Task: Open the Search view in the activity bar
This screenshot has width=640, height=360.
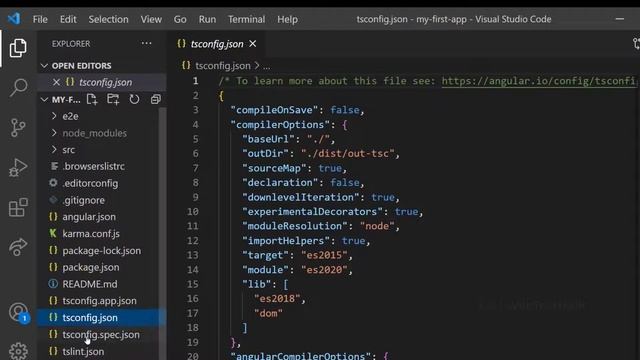Action: (x=18, y=87)
